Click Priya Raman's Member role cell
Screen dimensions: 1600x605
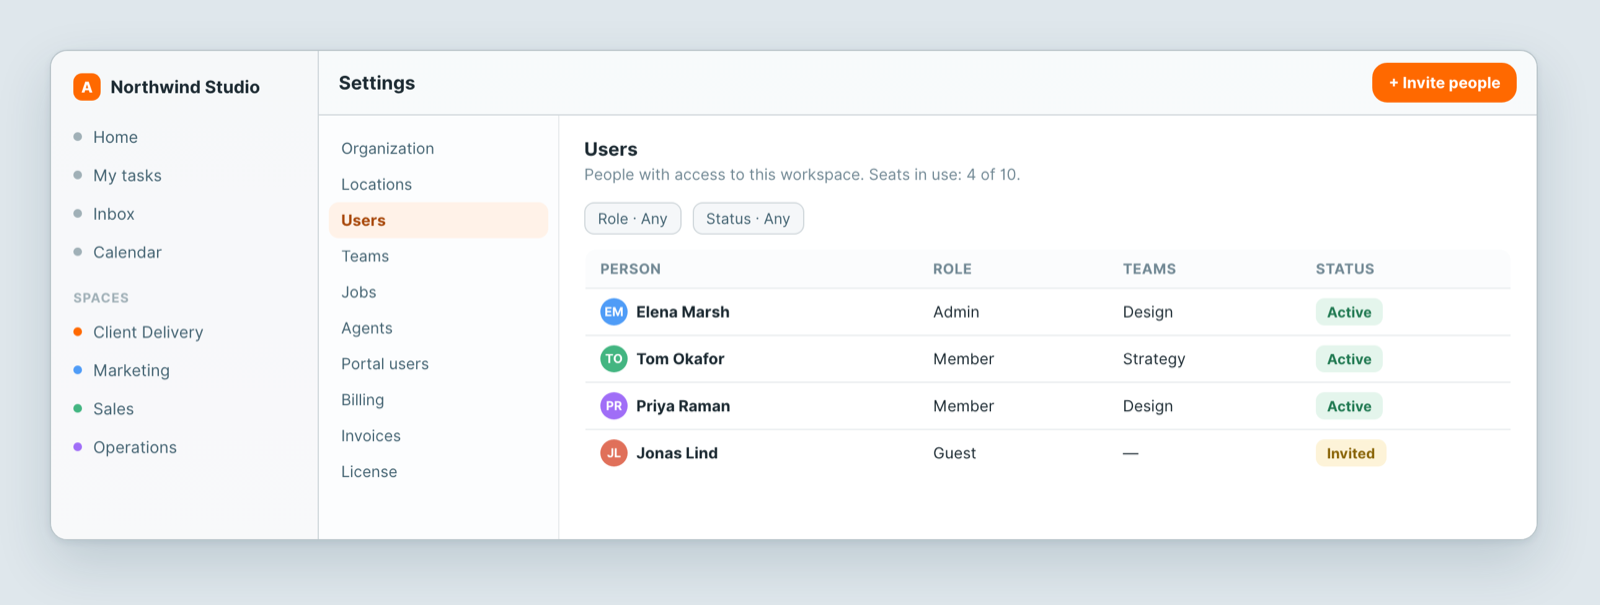click(963, 406)
